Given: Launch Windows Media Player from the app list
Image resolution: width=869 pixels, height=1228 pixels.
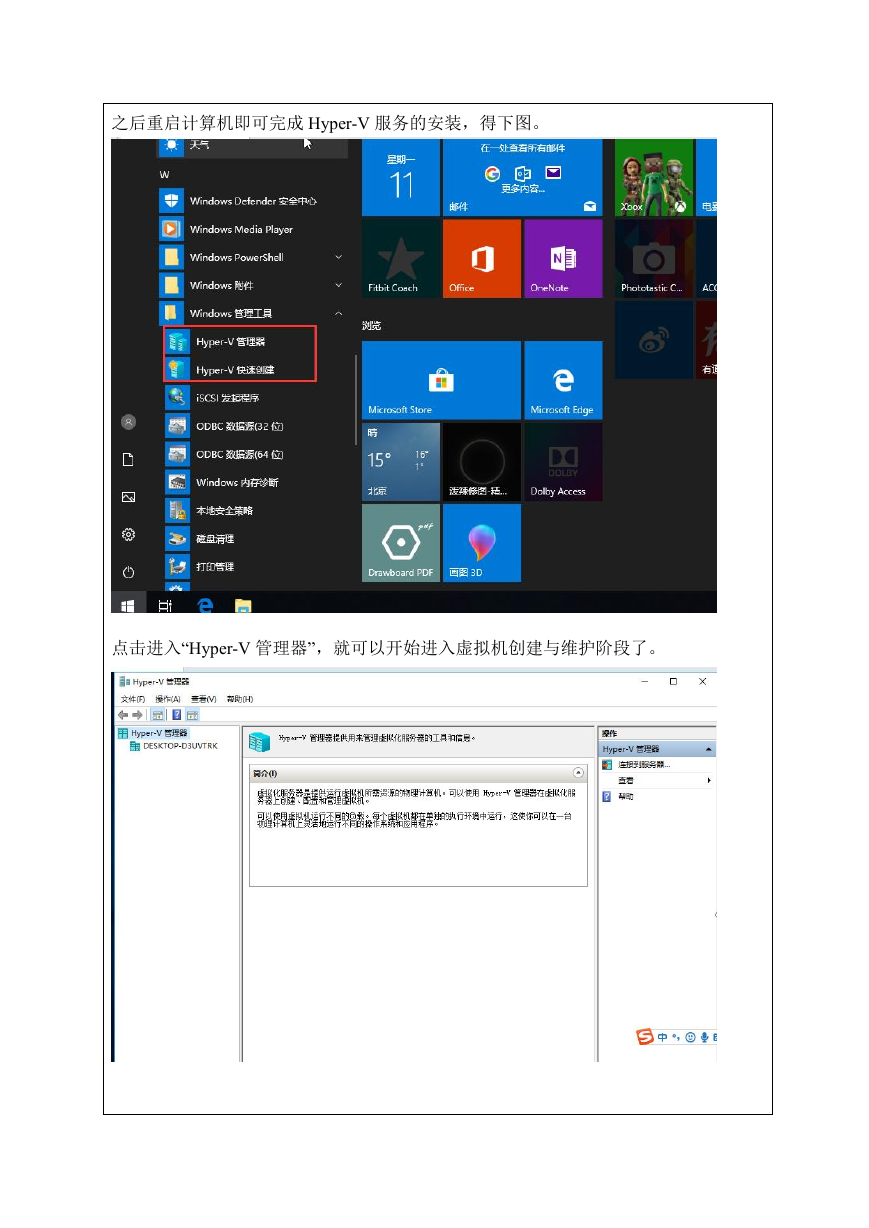Looking at the screenshot, I should pos(241,229).
